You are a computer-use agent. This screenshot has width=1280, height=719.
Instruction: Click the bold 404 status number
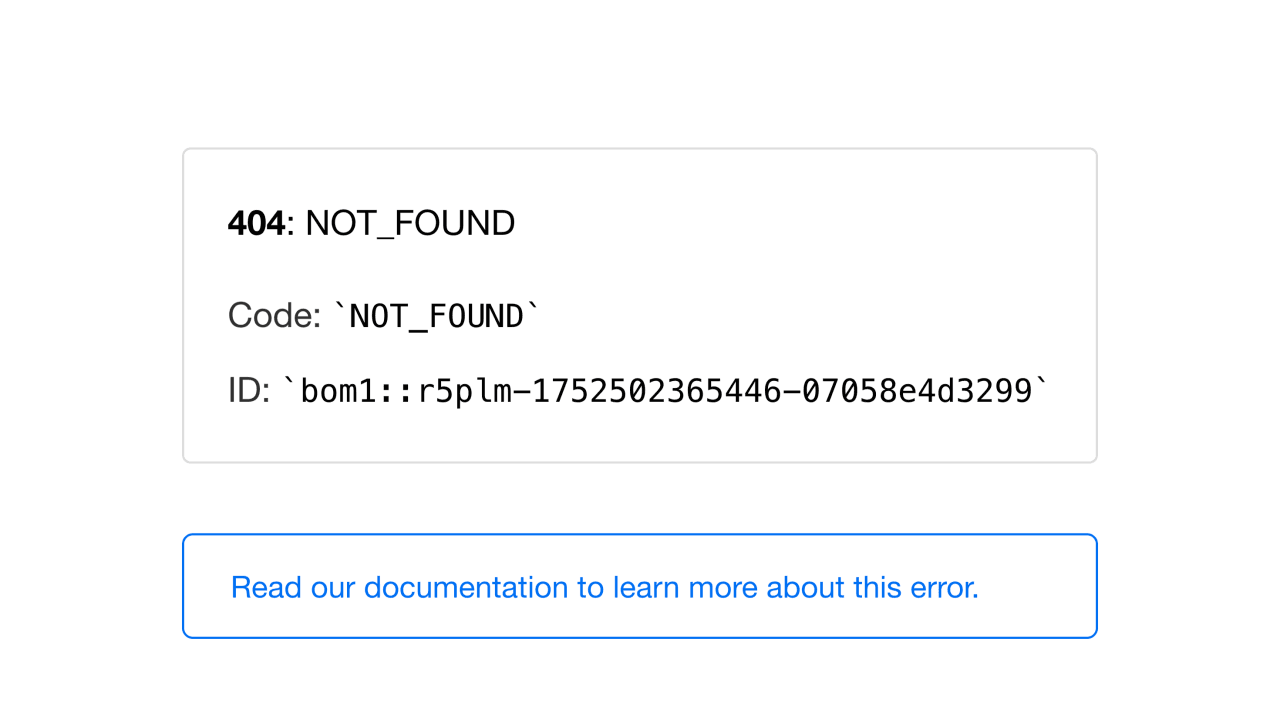coord(256,223)
